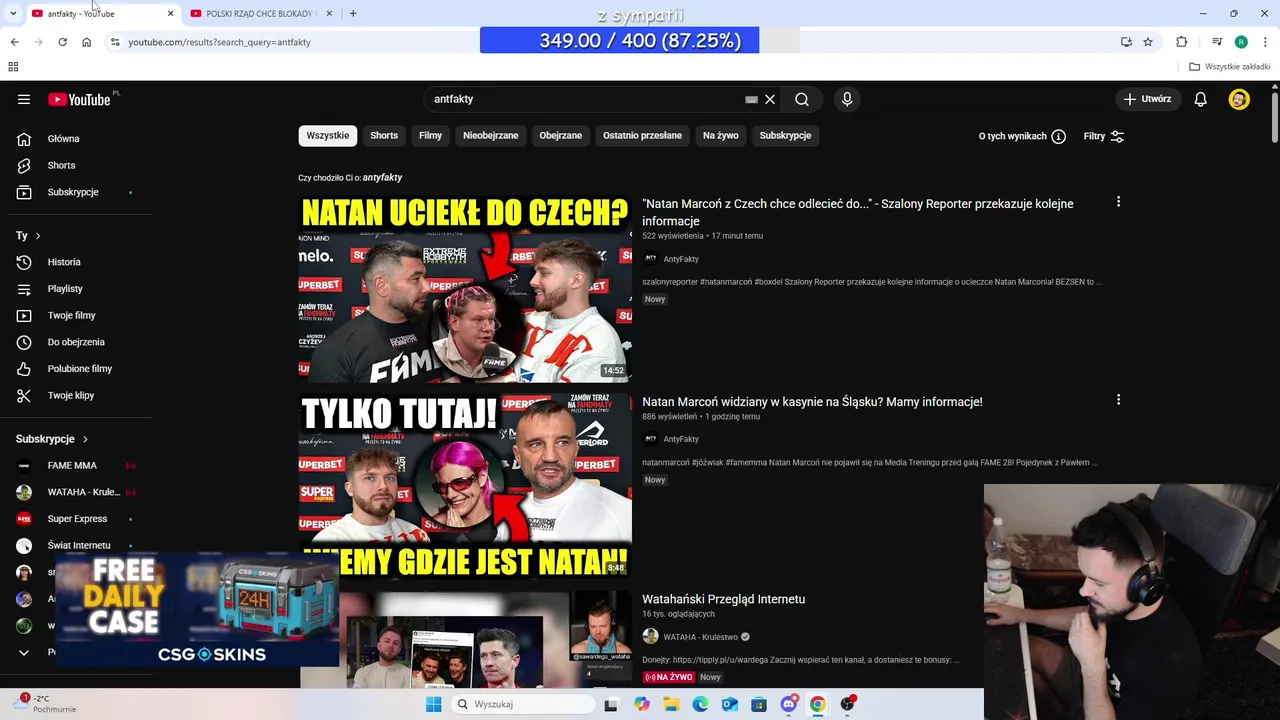1280x720 pixels.
Task: Open Chrome three-dot menu
Action: [x=1266, y=42]
